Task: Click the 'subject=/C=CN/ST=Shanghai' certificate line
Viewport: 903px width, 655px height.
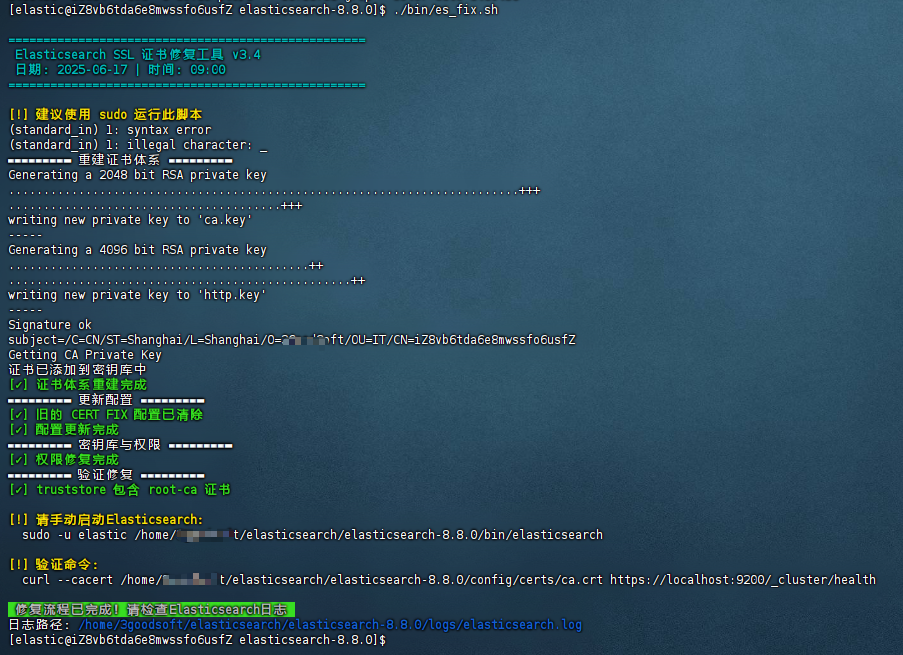Action: 292,339
